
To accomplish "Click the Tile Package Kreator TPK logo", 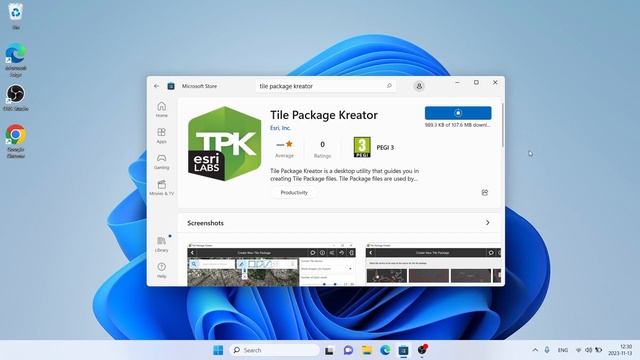I will pos(224,144).
